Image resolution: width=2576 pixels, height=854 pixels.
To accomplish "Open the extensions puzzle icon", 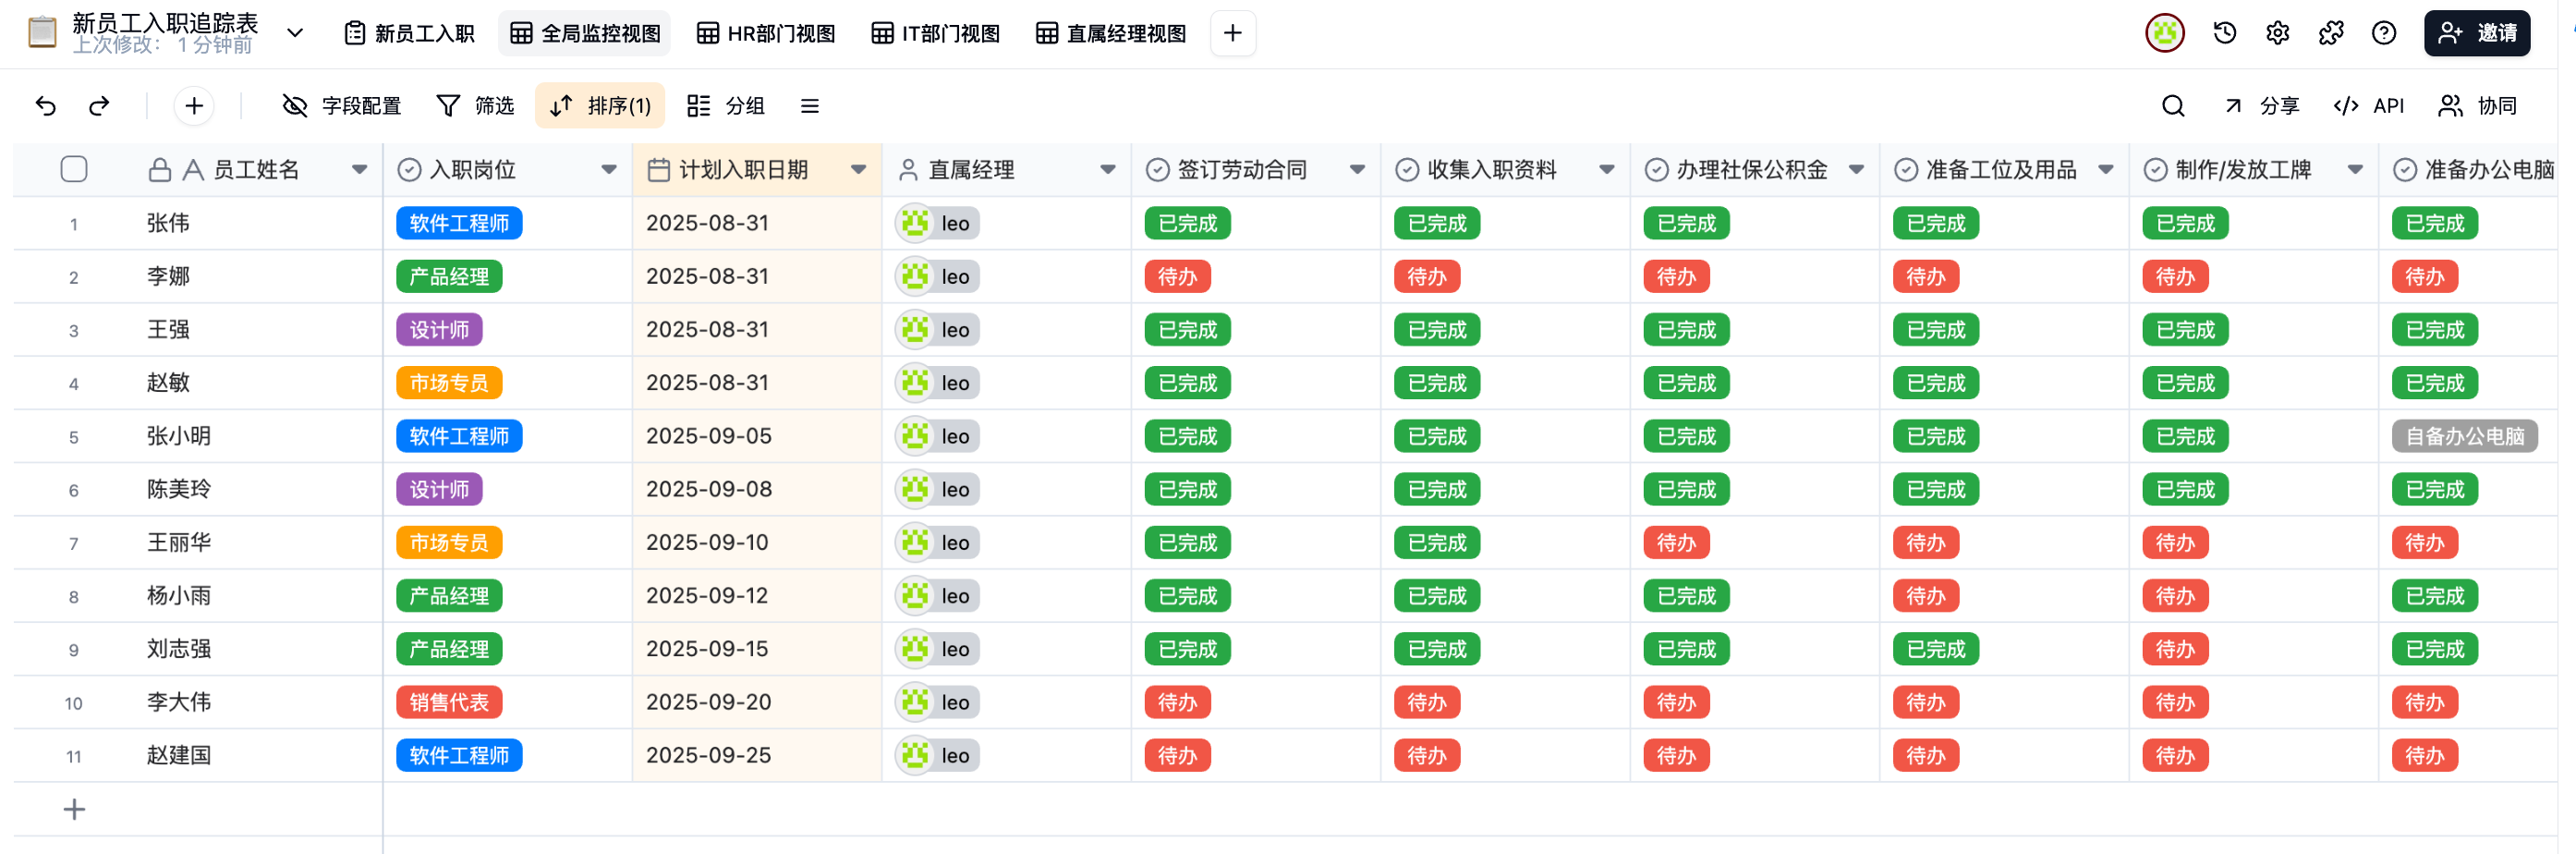I will pos(2331,33).
